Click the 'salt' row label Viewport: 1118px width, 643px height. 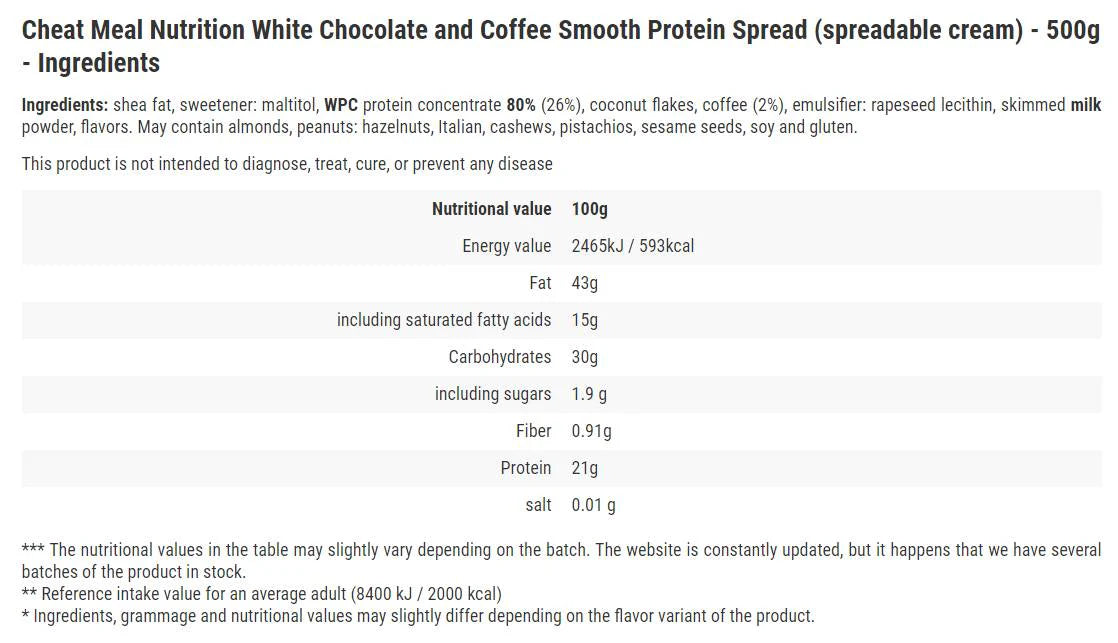[x=538, y=505]
